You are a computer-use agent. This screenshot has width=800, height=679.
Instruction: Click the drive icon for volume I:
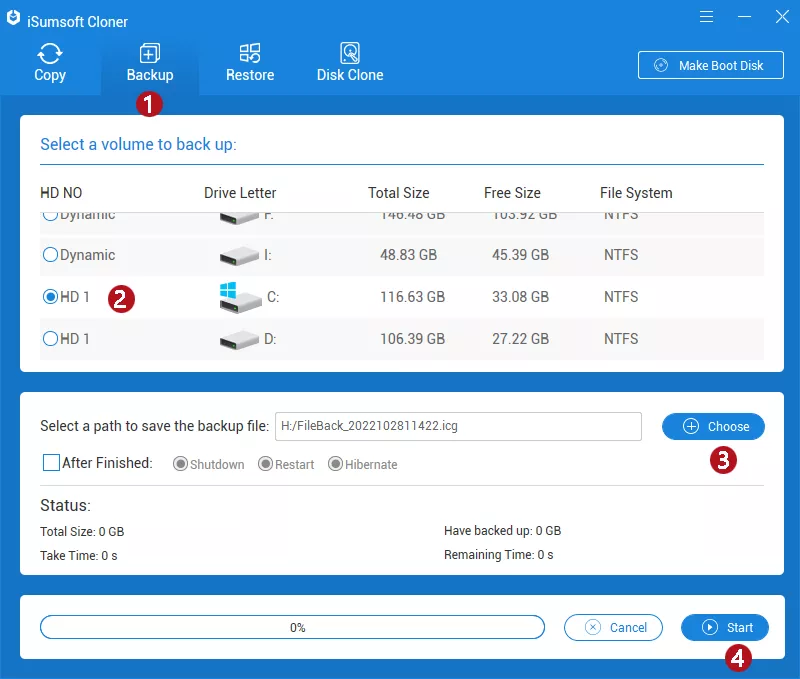pyautogui.click(x=239, y=256)
